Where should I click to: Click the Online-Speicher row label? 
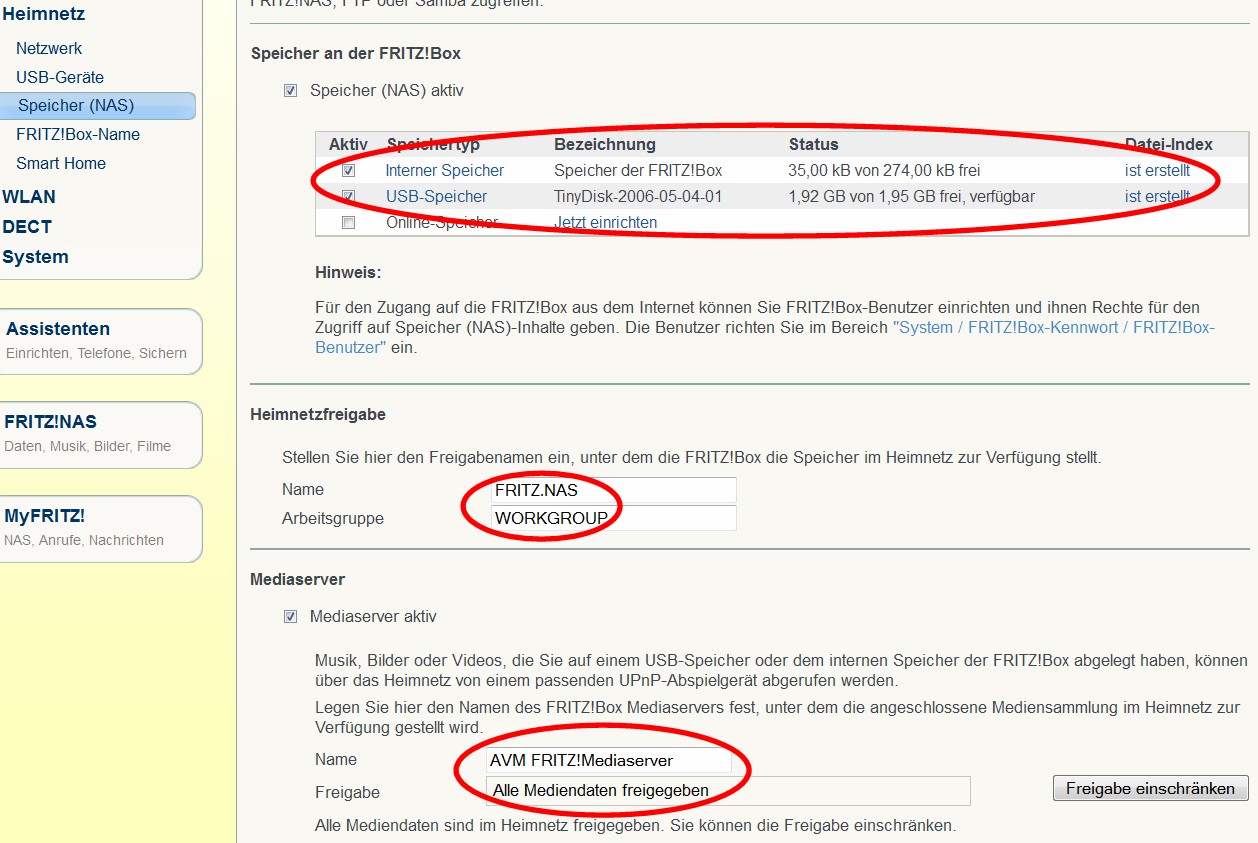point(442,223)
